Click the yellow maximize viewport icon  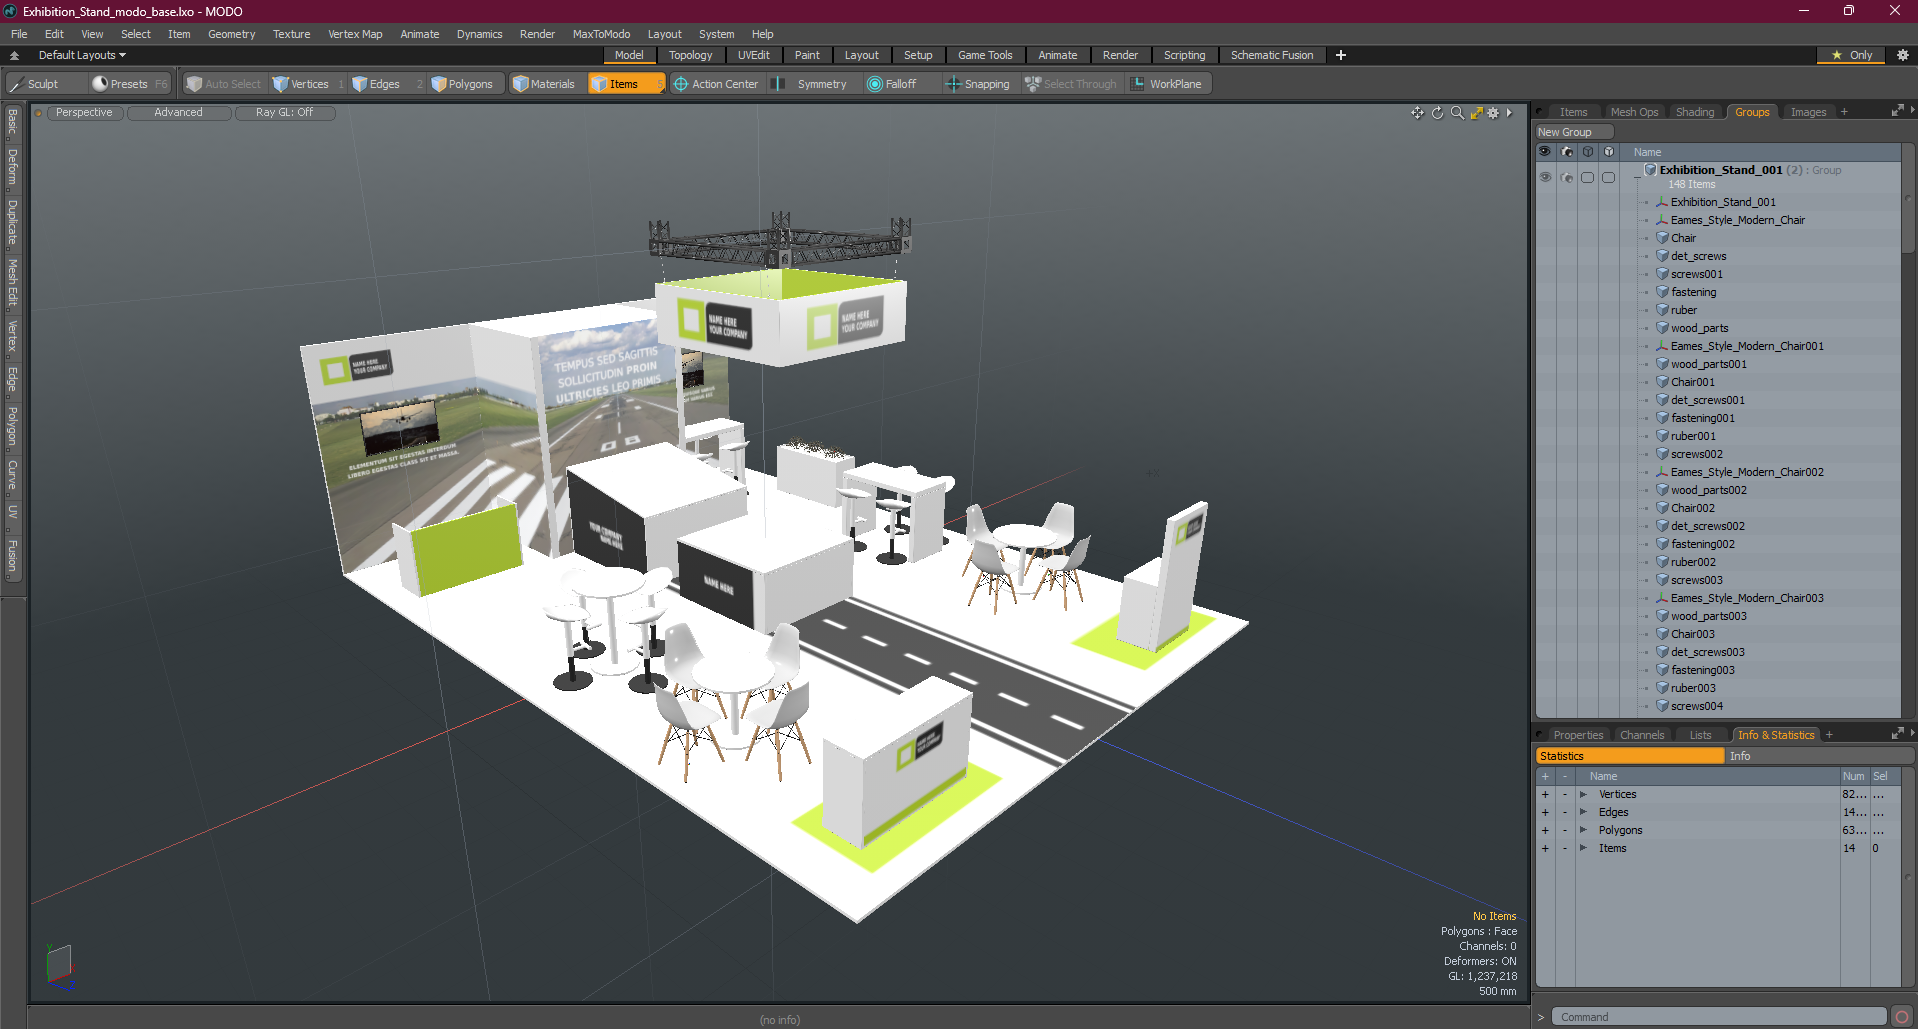[1476, 113]
